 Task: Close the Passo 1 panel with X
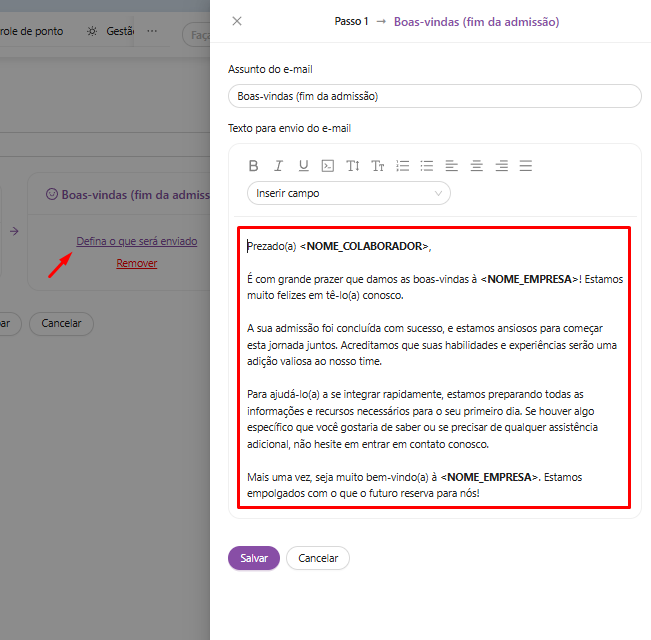[237, 21]
